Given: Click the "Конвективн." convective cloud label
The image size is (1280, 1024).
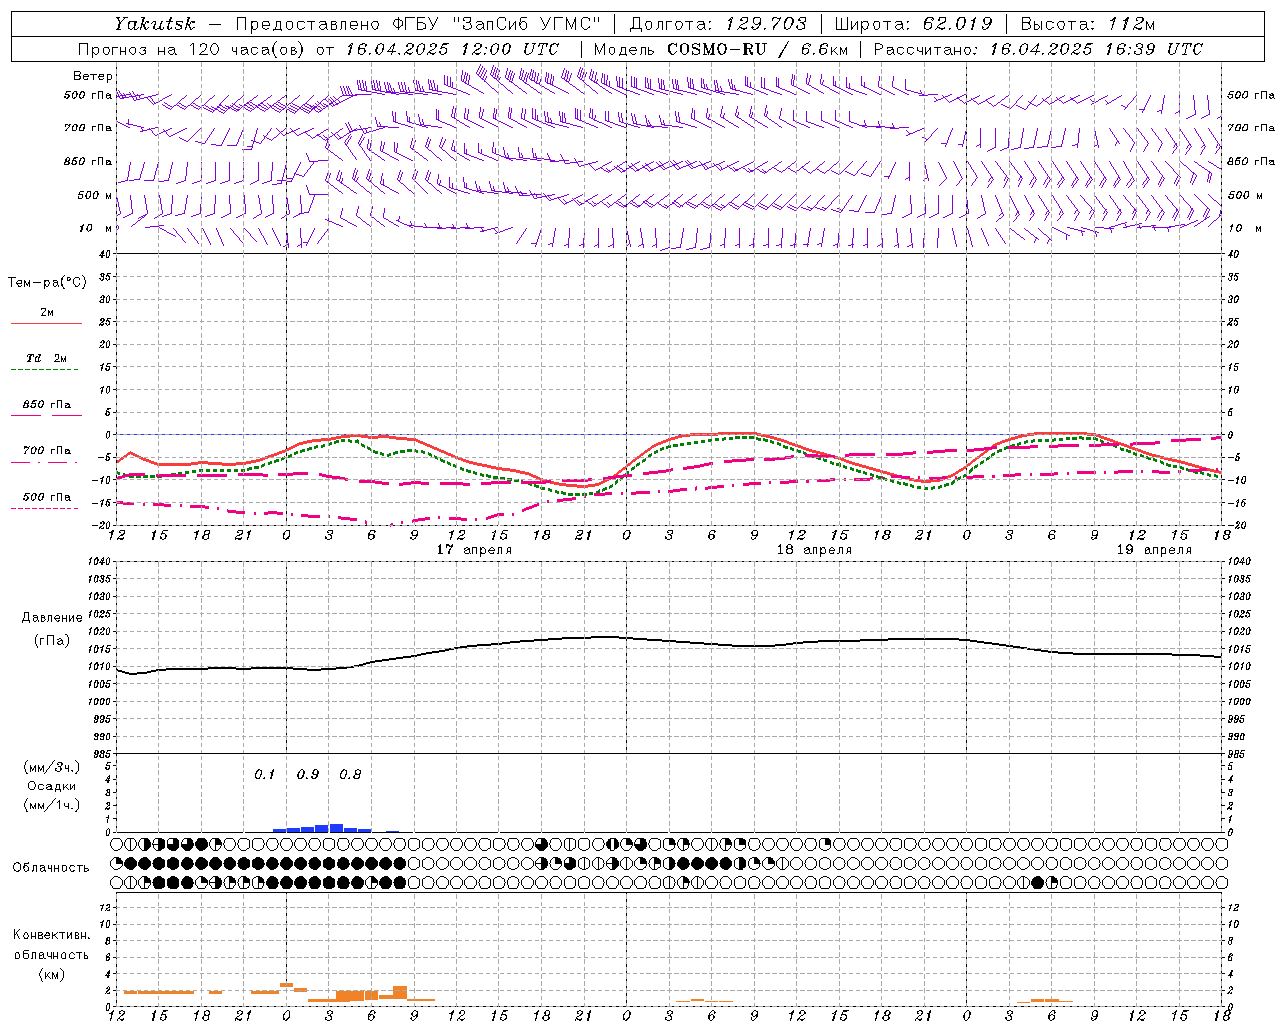Looking at the screenshot, I should (x=51, y=935).
